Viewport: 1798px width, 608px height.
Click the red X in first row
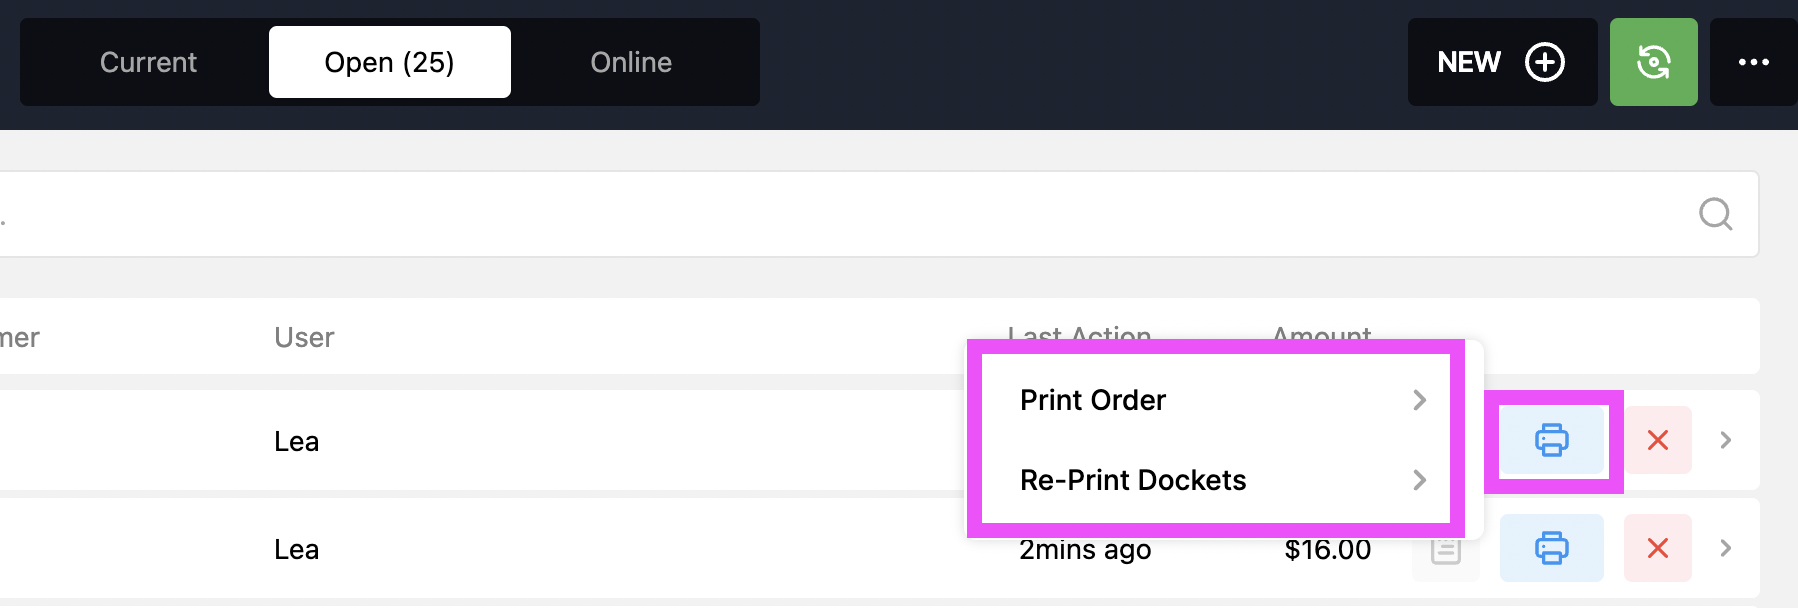point(1657,440)
